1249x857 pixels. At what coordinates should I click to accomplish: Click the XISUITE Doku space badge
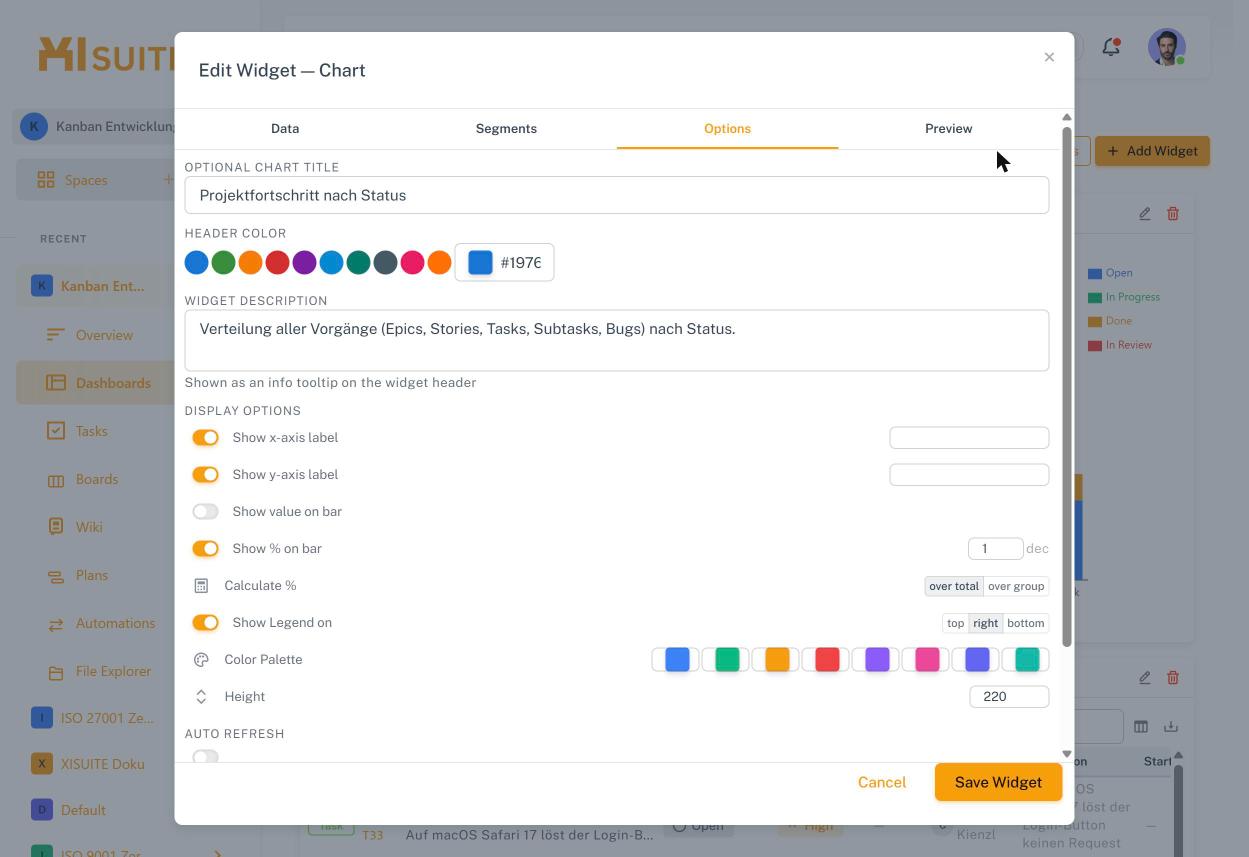[42, 763]
